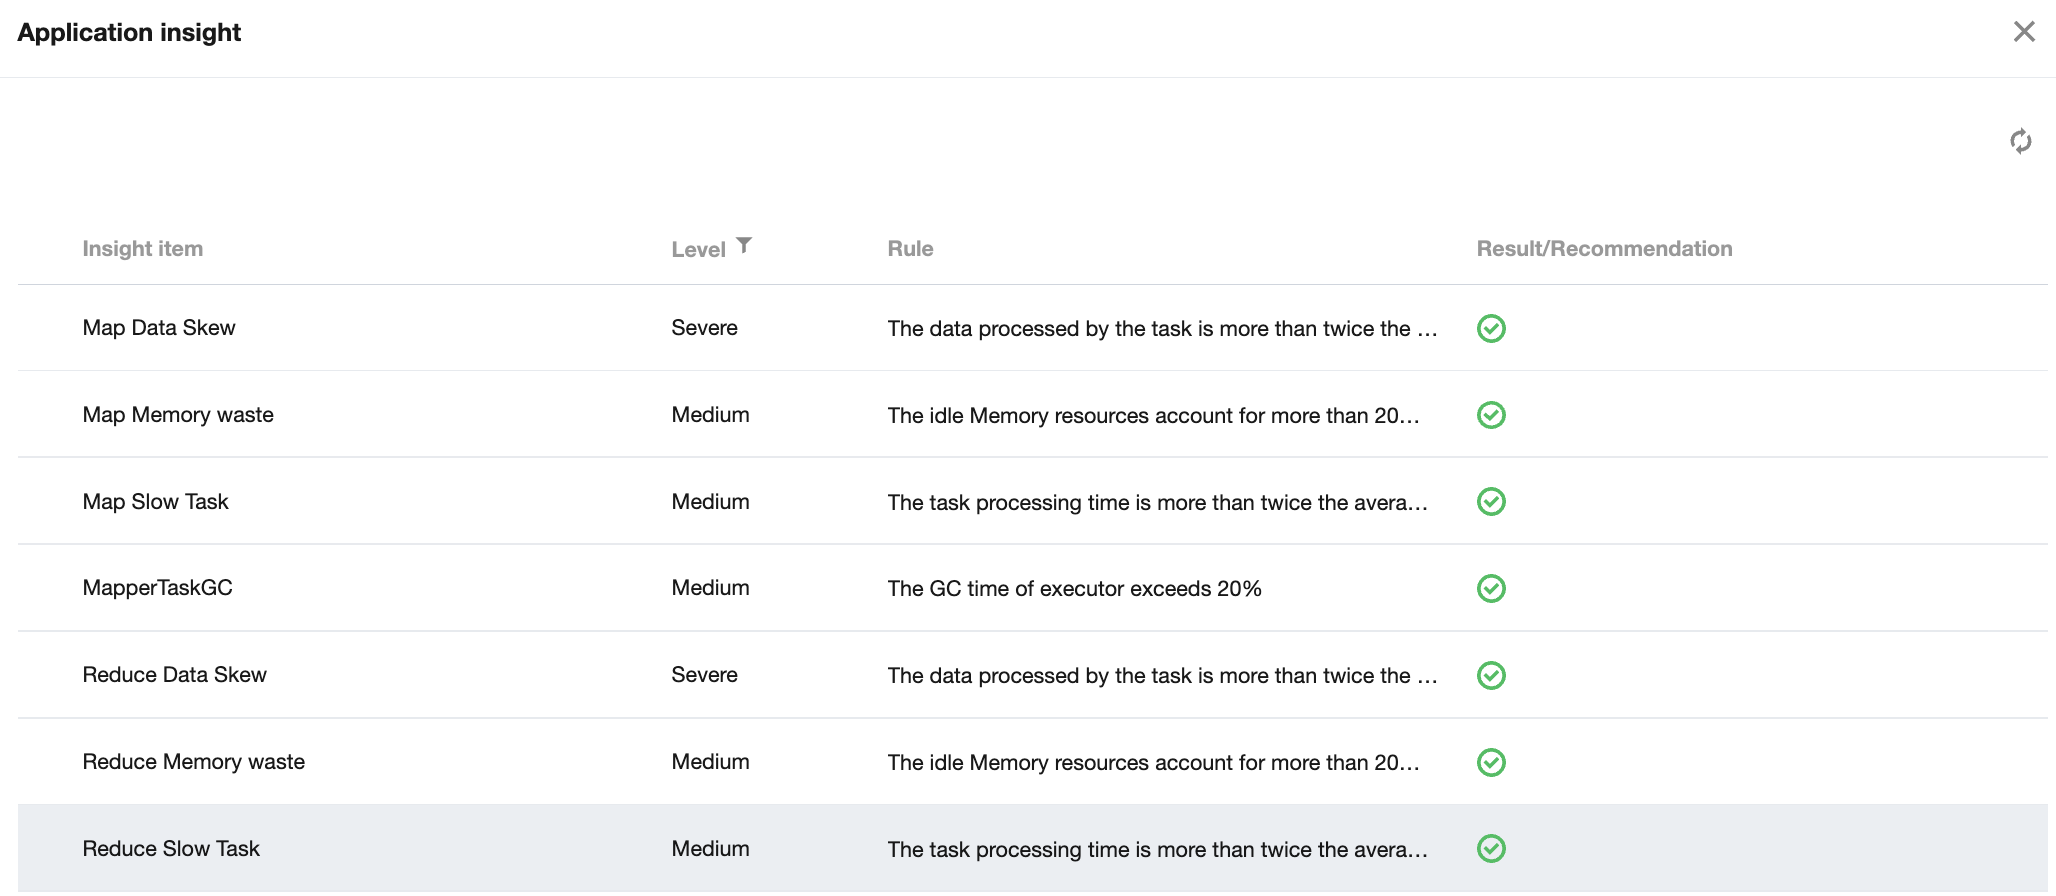
Task: Close the Application insight panel
Action: (x=2024, y=32)
